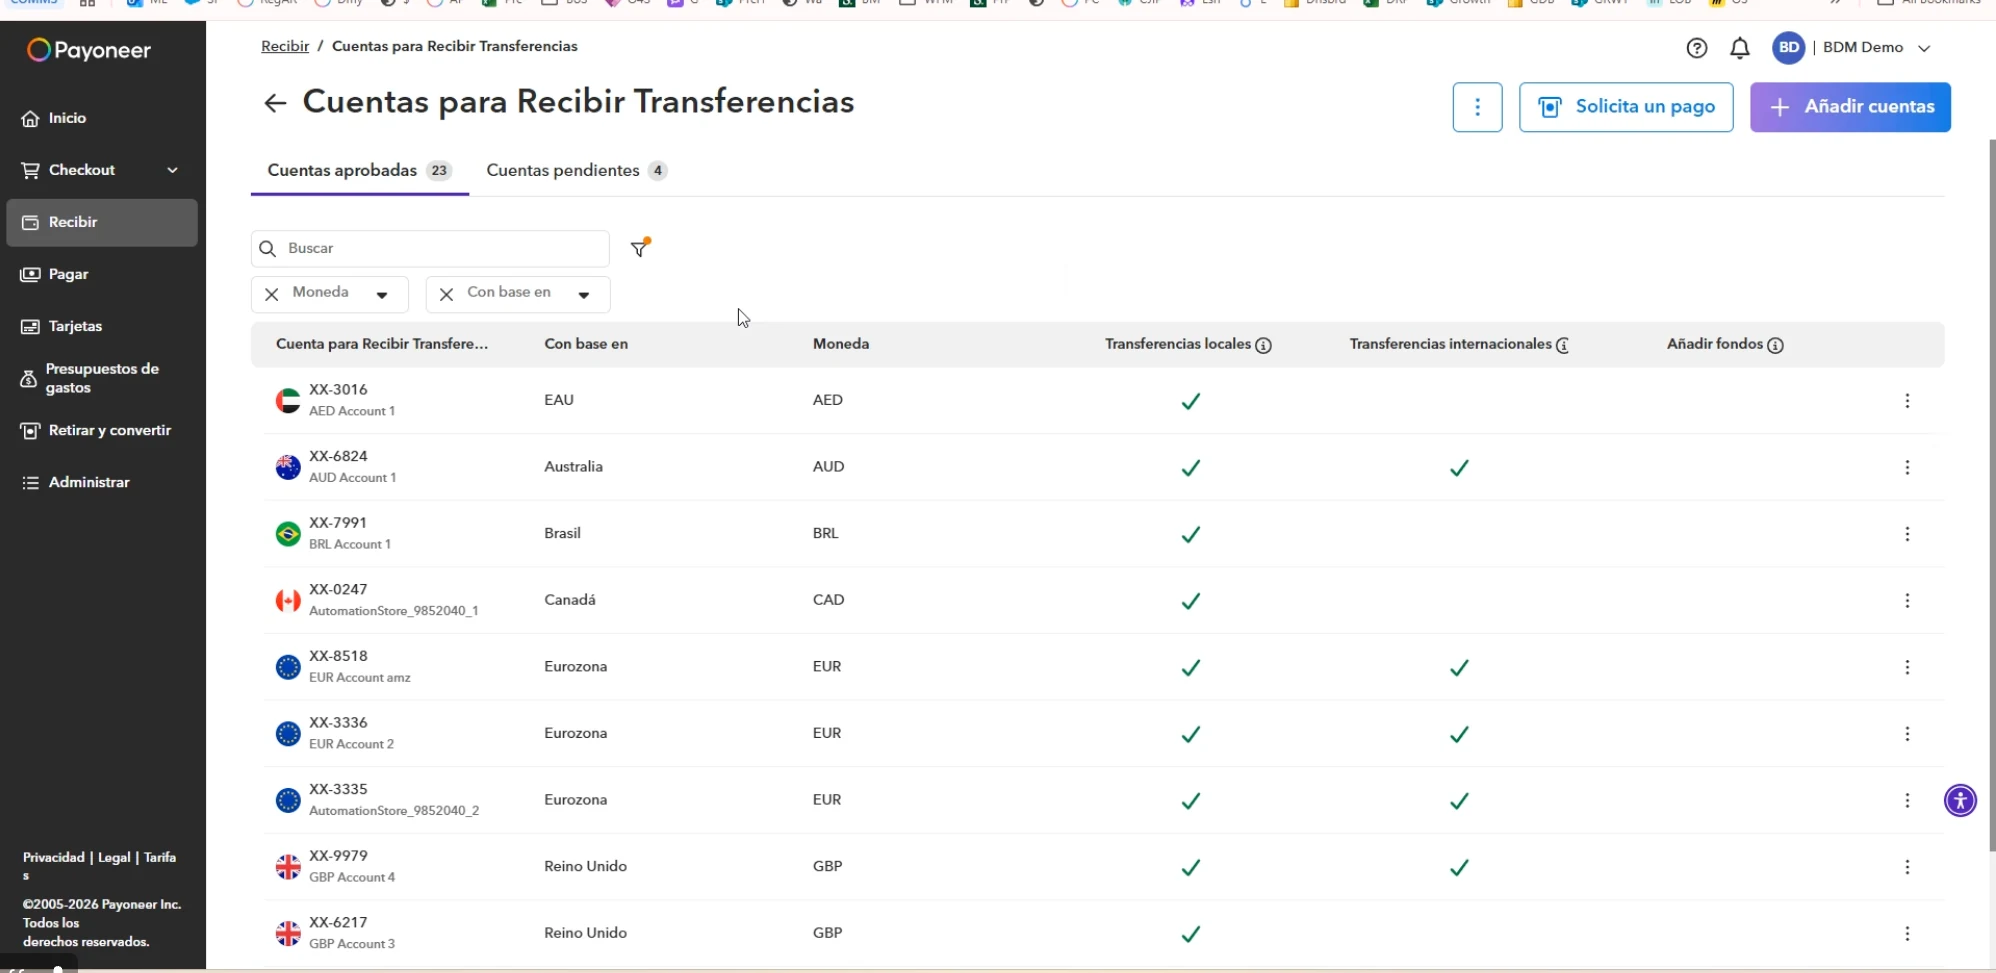Select account XX-6824 AUD Account 1
The image size is (1996, 973).
click(x=352, y=466)
